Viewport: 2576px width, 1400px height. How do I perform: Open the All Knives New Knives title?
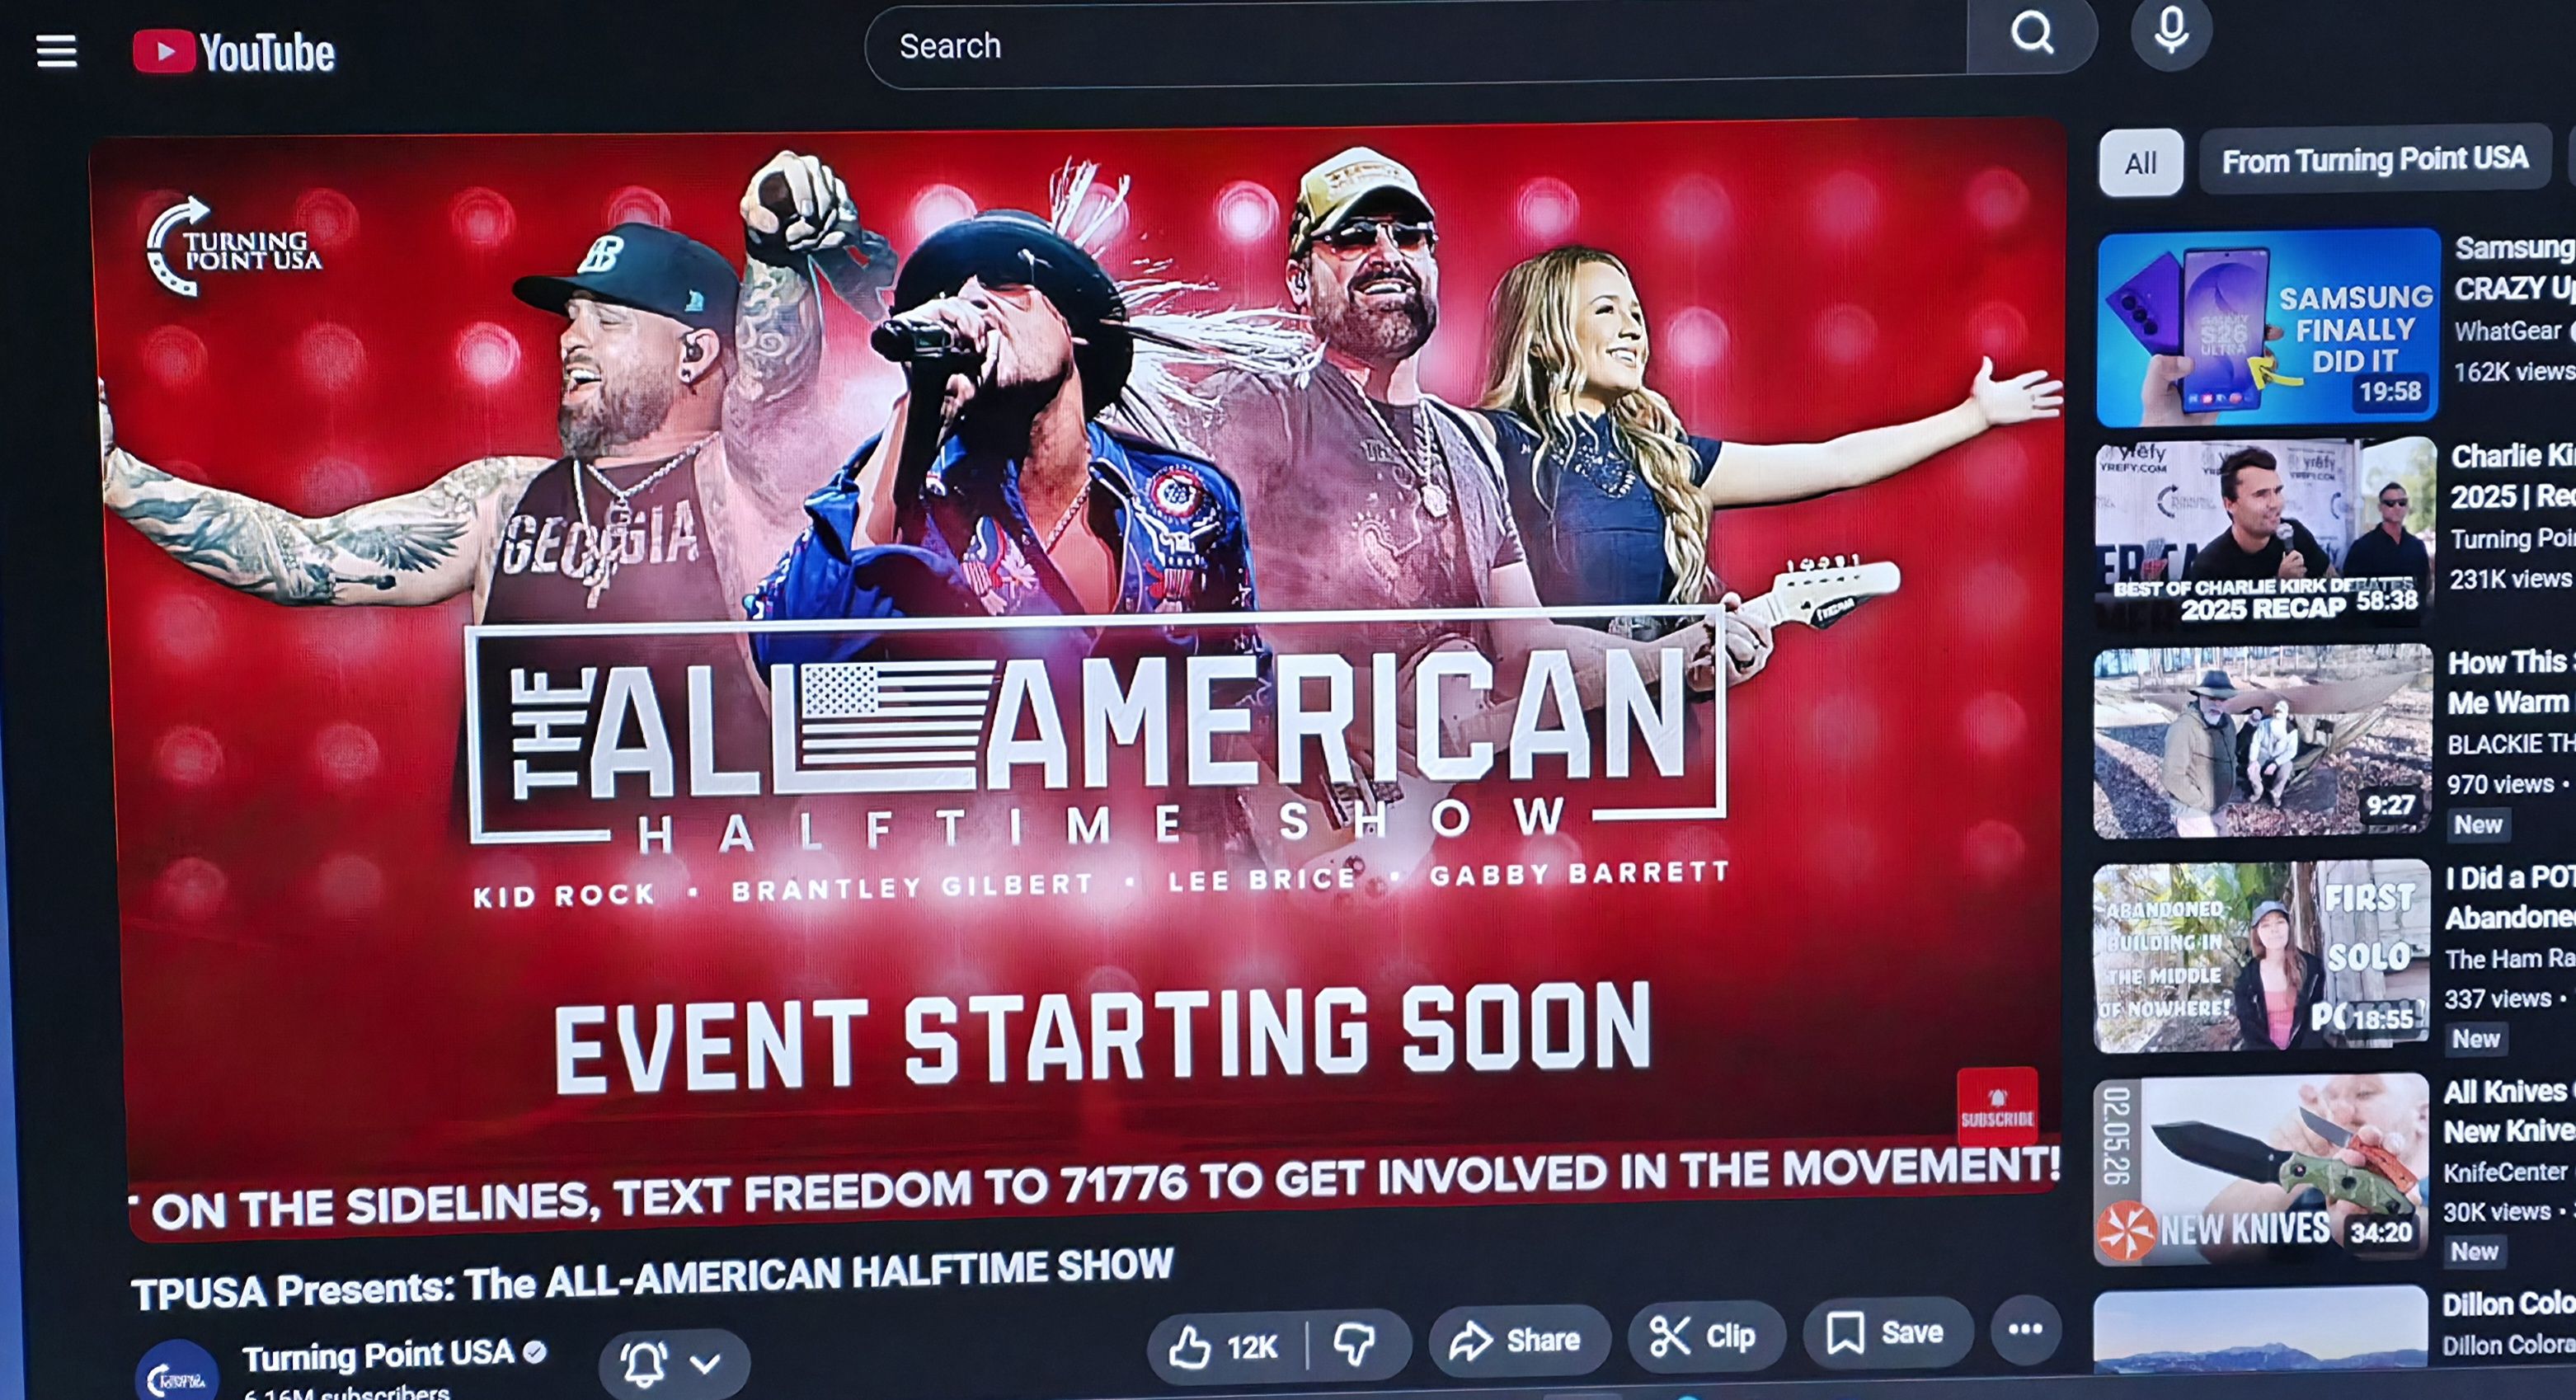2509,1111
